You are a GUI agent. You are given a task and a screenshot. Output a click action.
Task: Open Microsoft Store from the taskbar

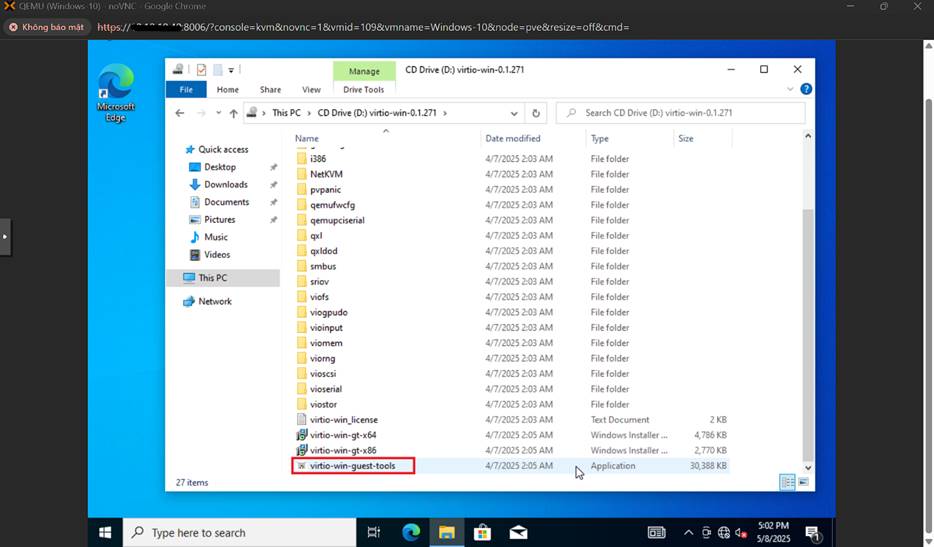click(481, 533)
